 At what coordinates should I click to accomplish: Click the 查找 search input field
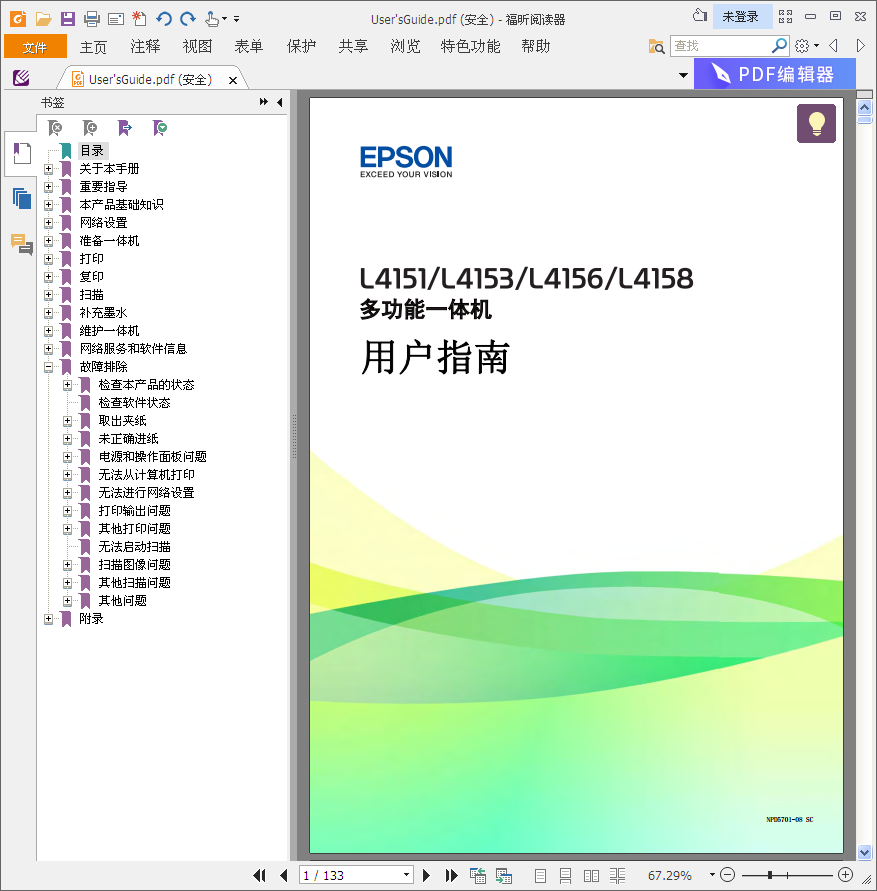click(721, 45)
